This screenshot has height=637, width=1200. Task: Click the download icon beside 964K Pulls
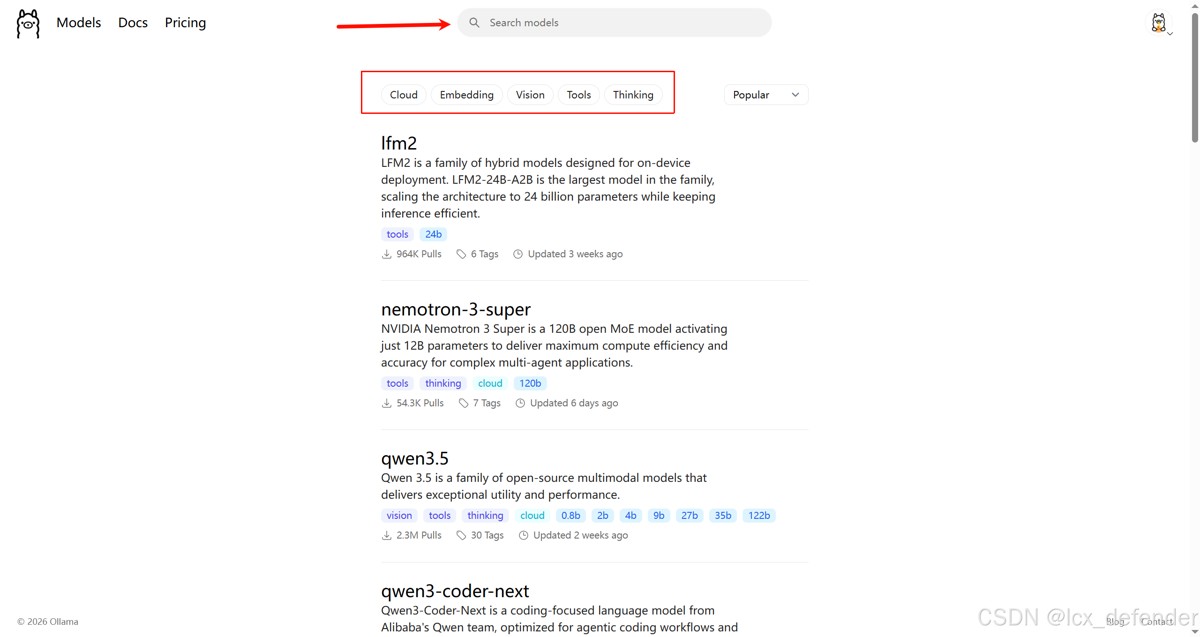click(x=386, y=254)
